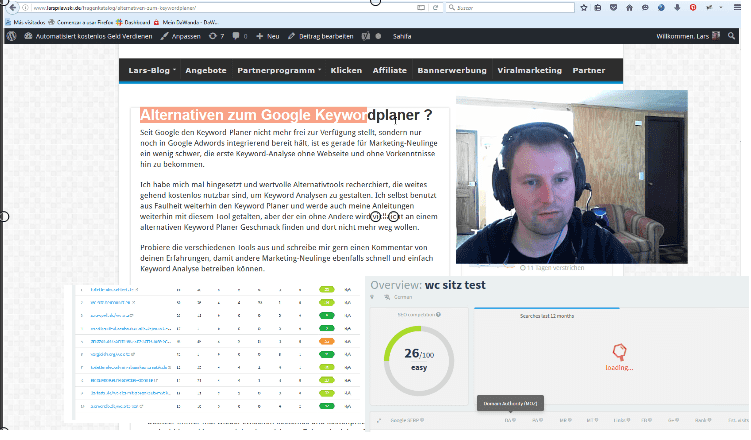Open the Willkommen, Lars account menu

688,36
